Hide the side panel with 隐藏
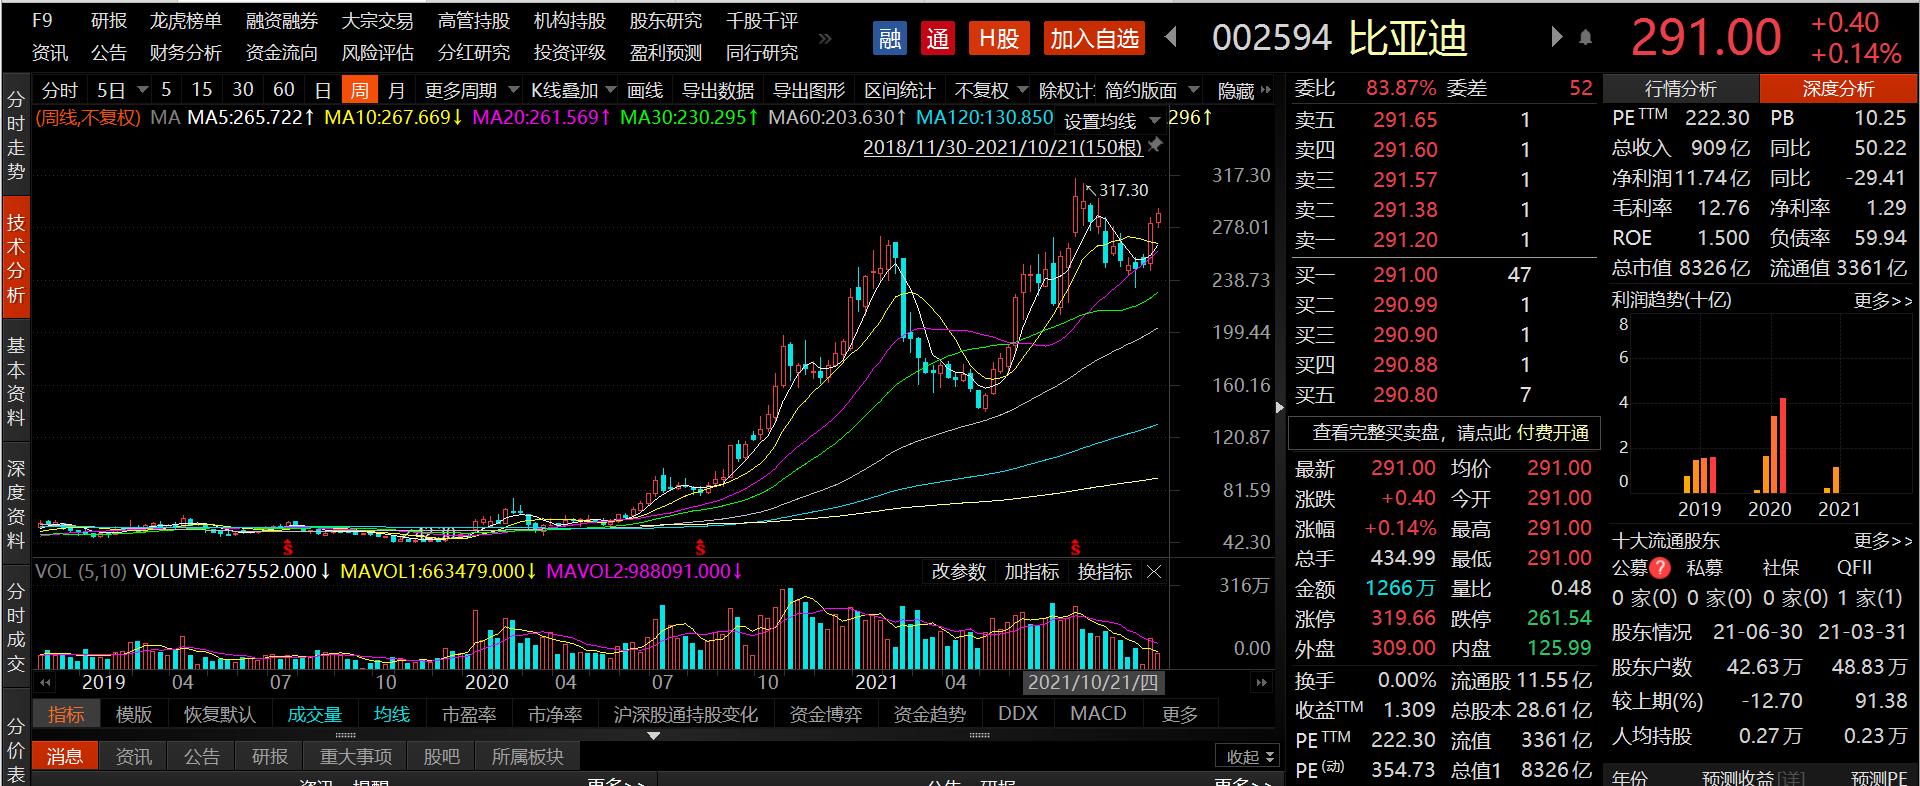 click(x=1243, y=90)
